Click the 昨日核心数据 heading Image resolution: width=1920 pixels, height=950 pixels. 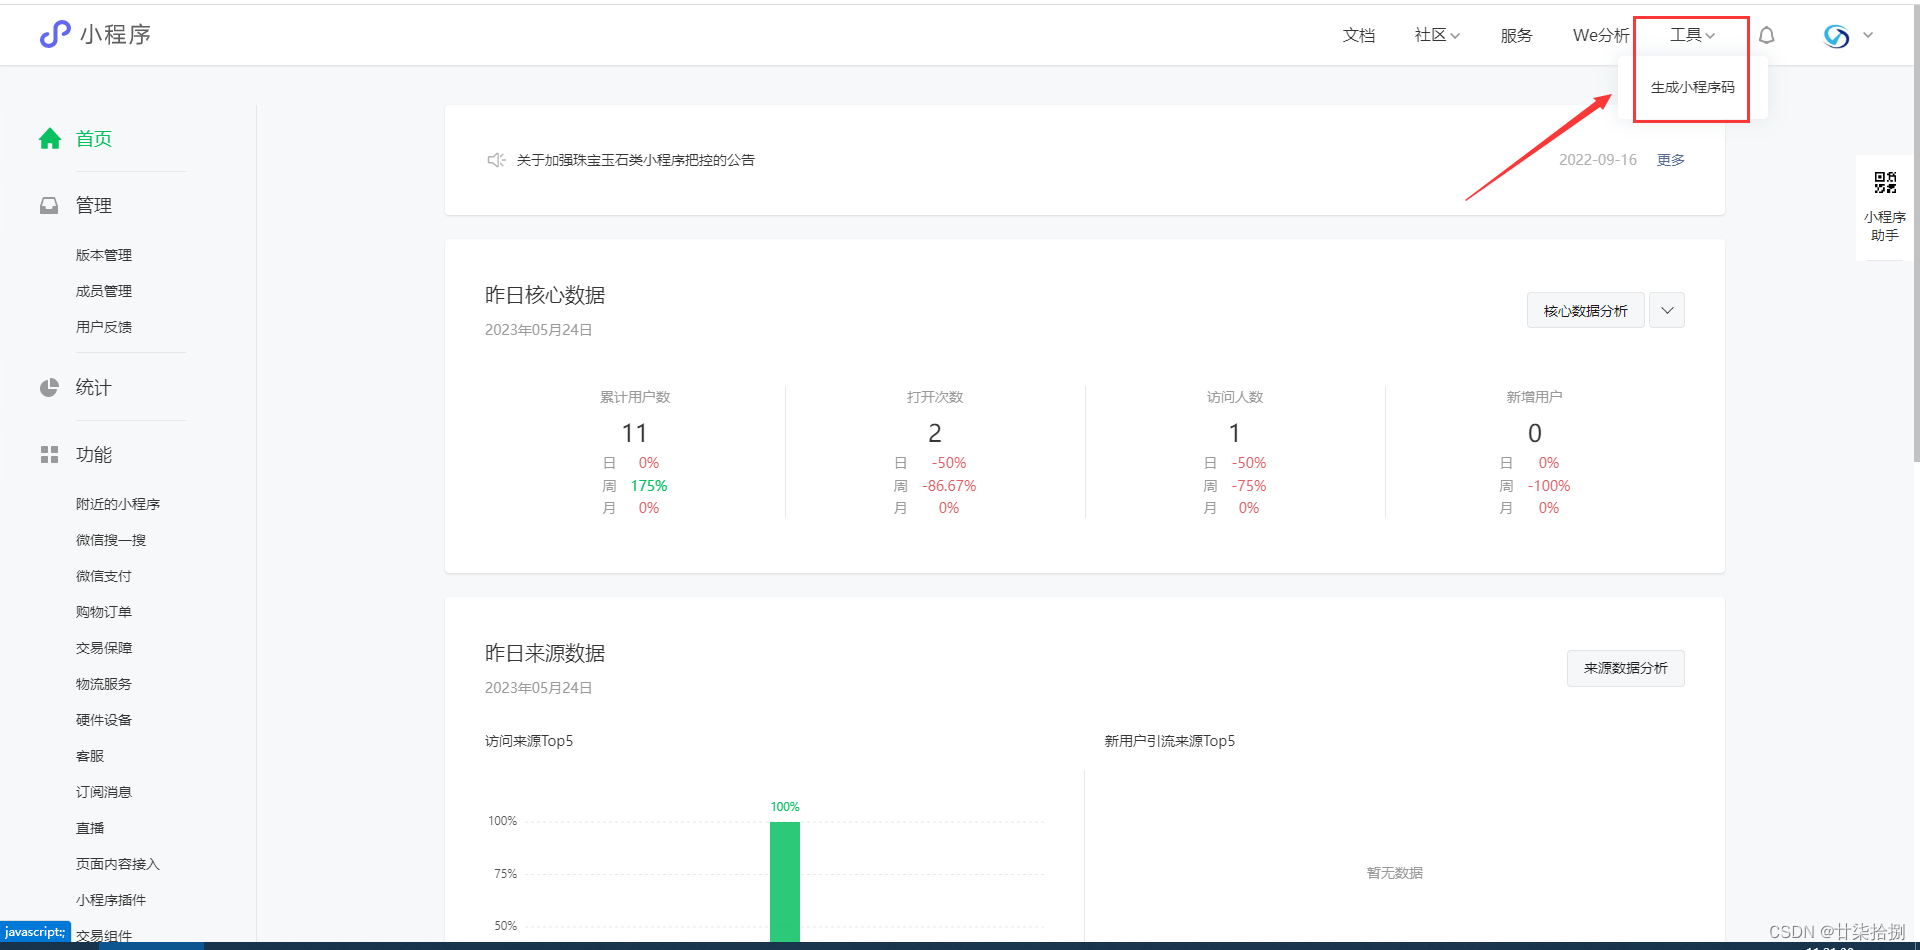pyautogui.click(x=545, y=295)
